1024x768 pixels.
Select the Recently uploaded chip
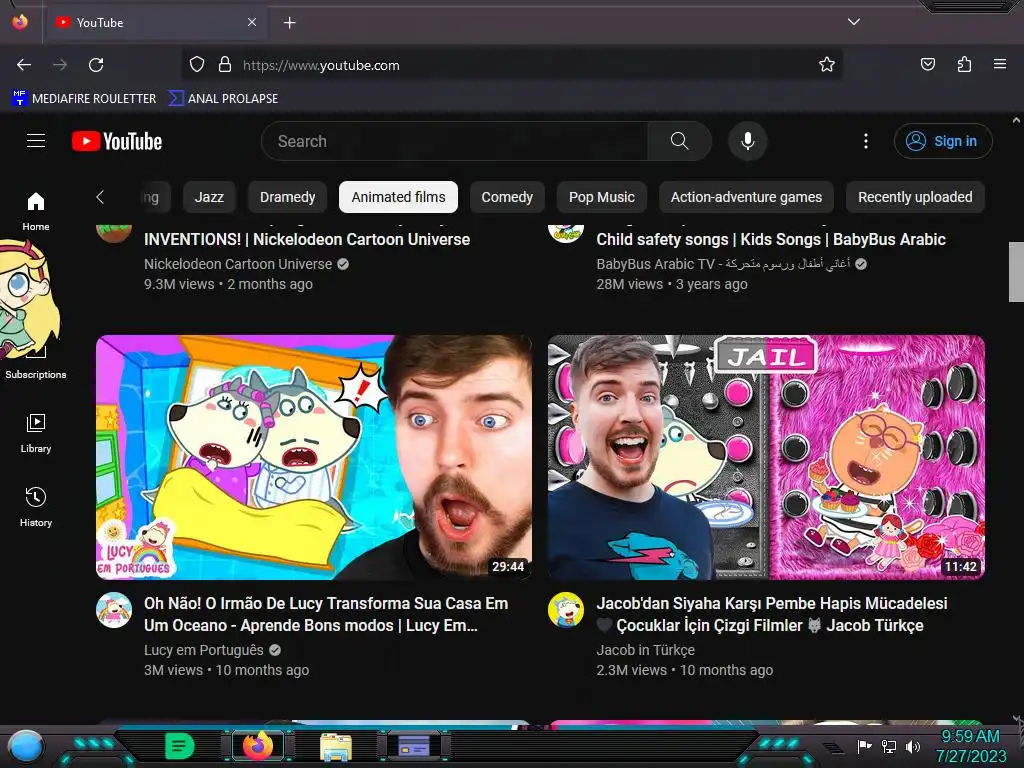coord(915,197)
